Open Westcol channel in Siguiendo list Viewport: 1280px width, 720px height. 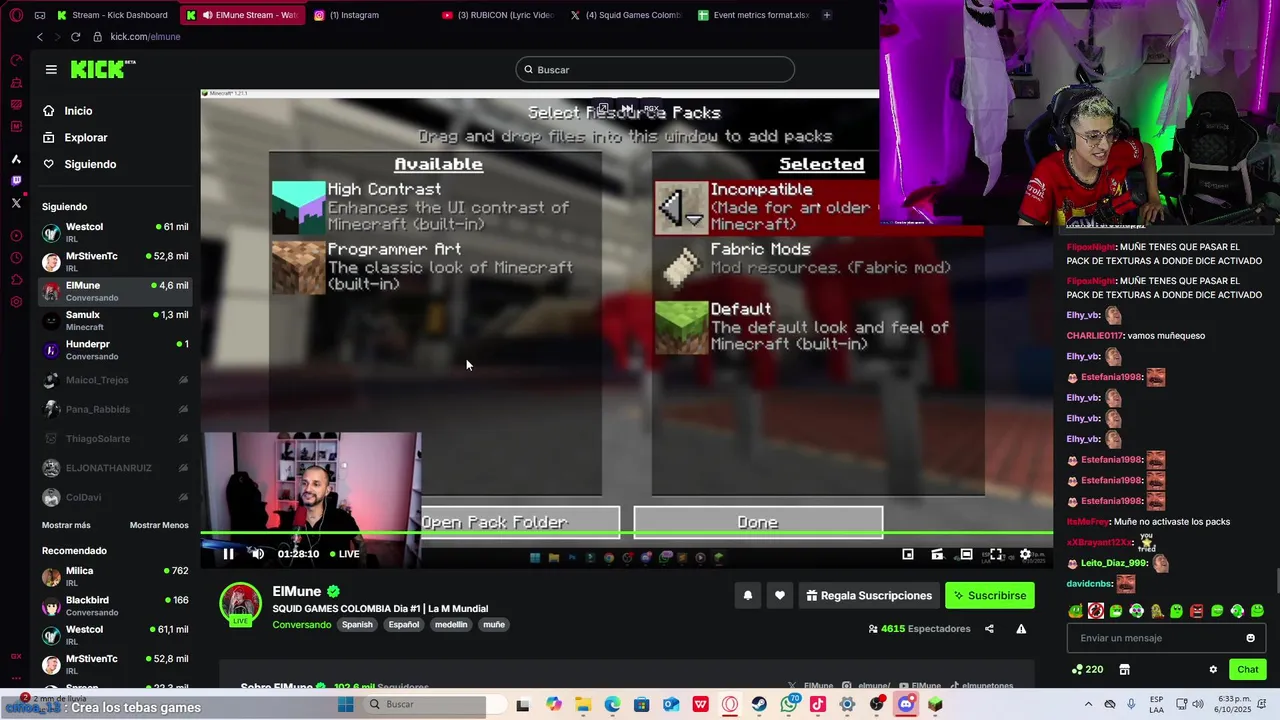[x=115, y=232]
